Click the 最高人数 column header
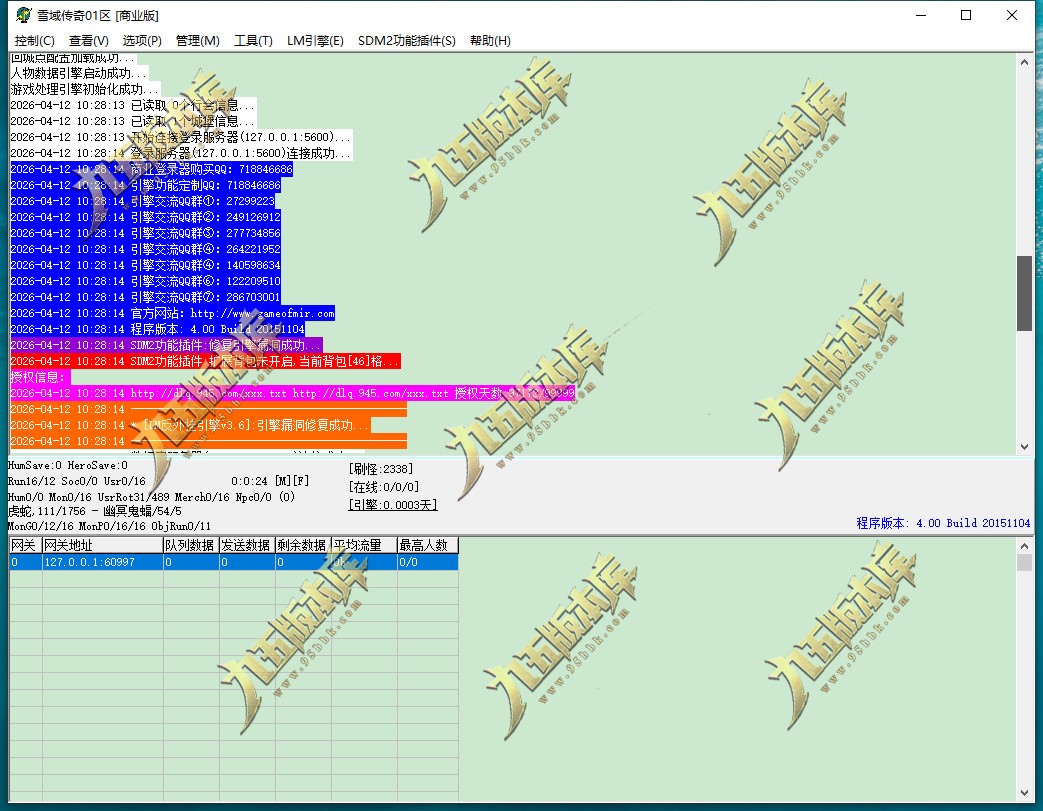The image size is (1043, 811). (428, 545)
